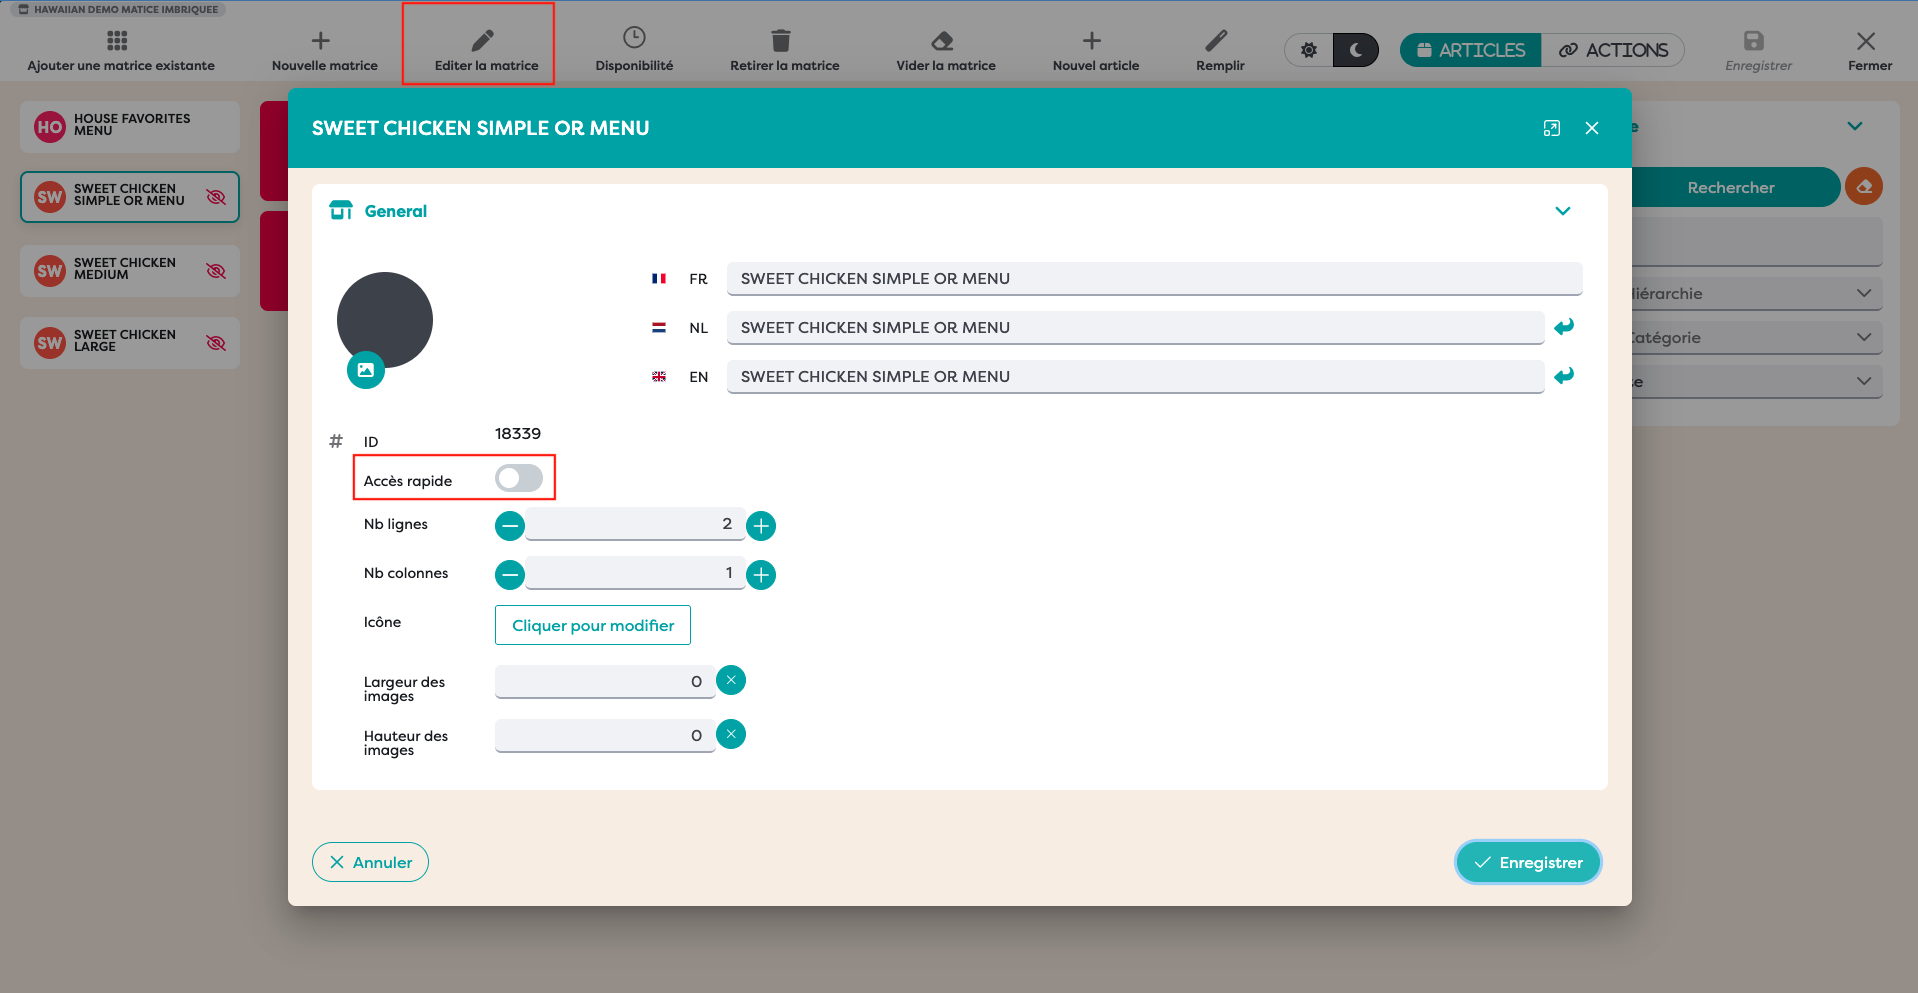
Task: Click the ID hash symbol icon
Action: point(336,441)
